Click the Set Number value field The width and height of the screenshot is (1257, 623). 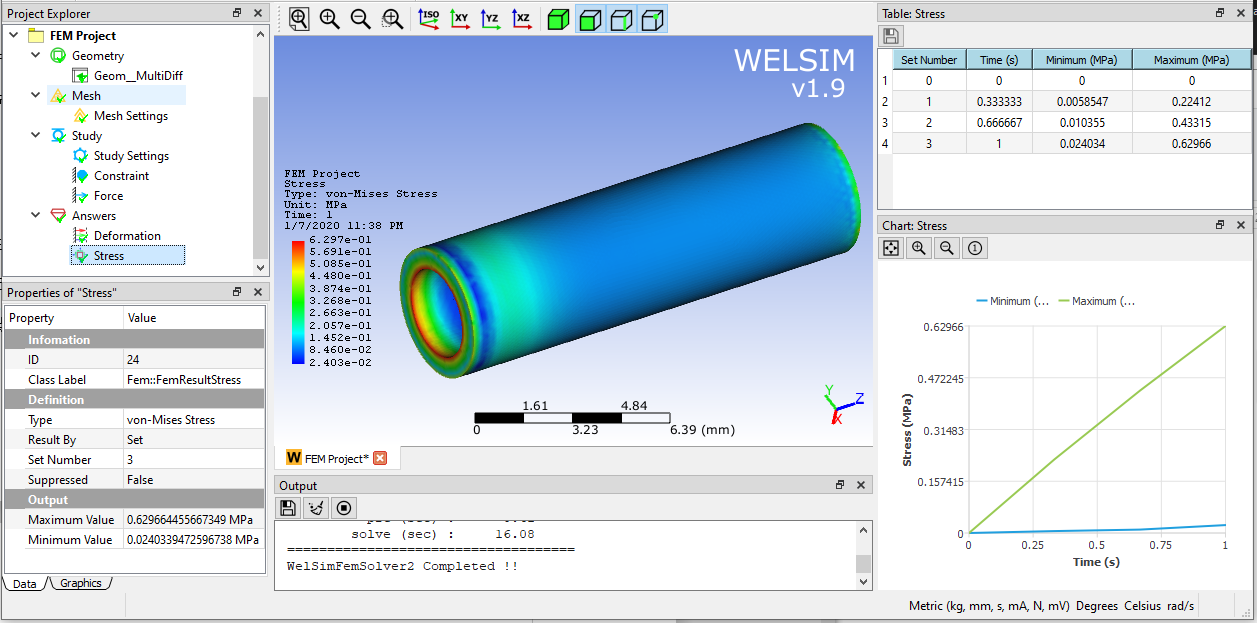point(194,460)
